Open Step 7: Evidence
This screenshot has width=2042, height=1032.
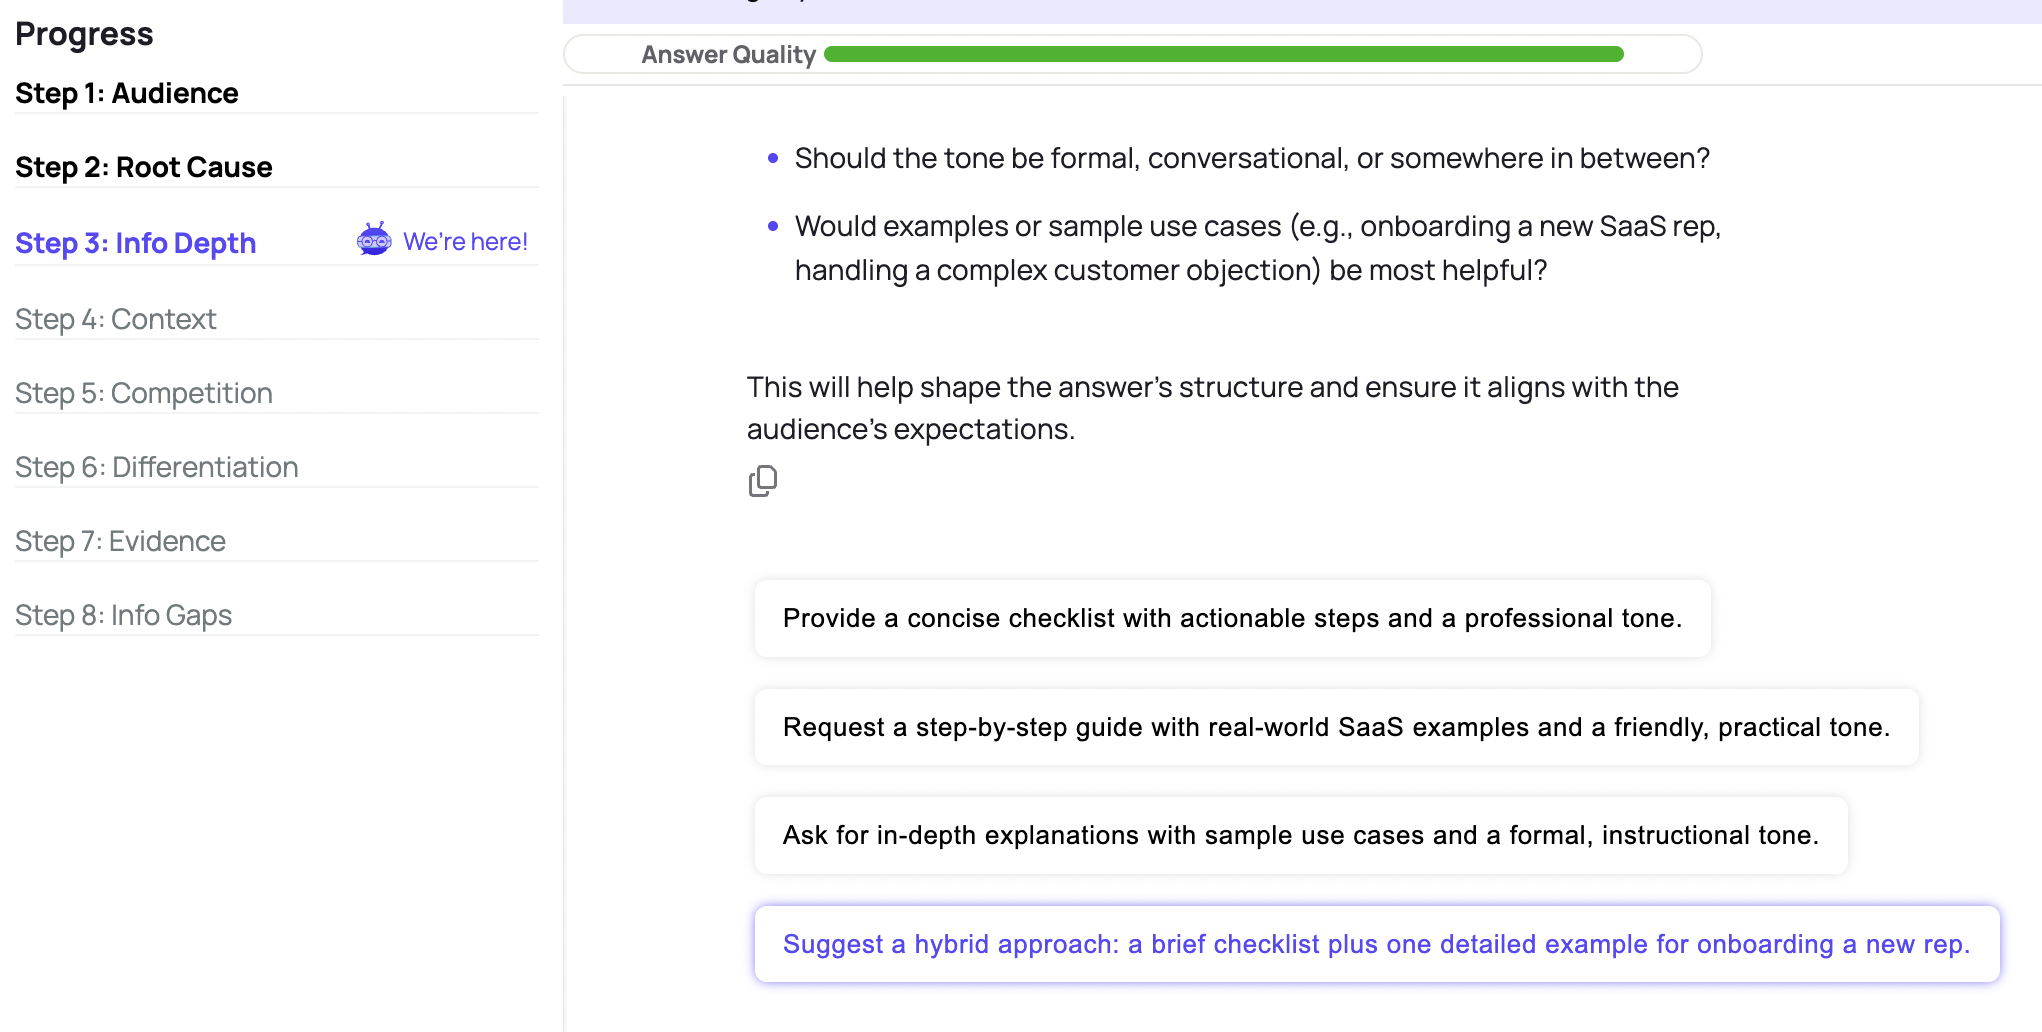[121, 541]
